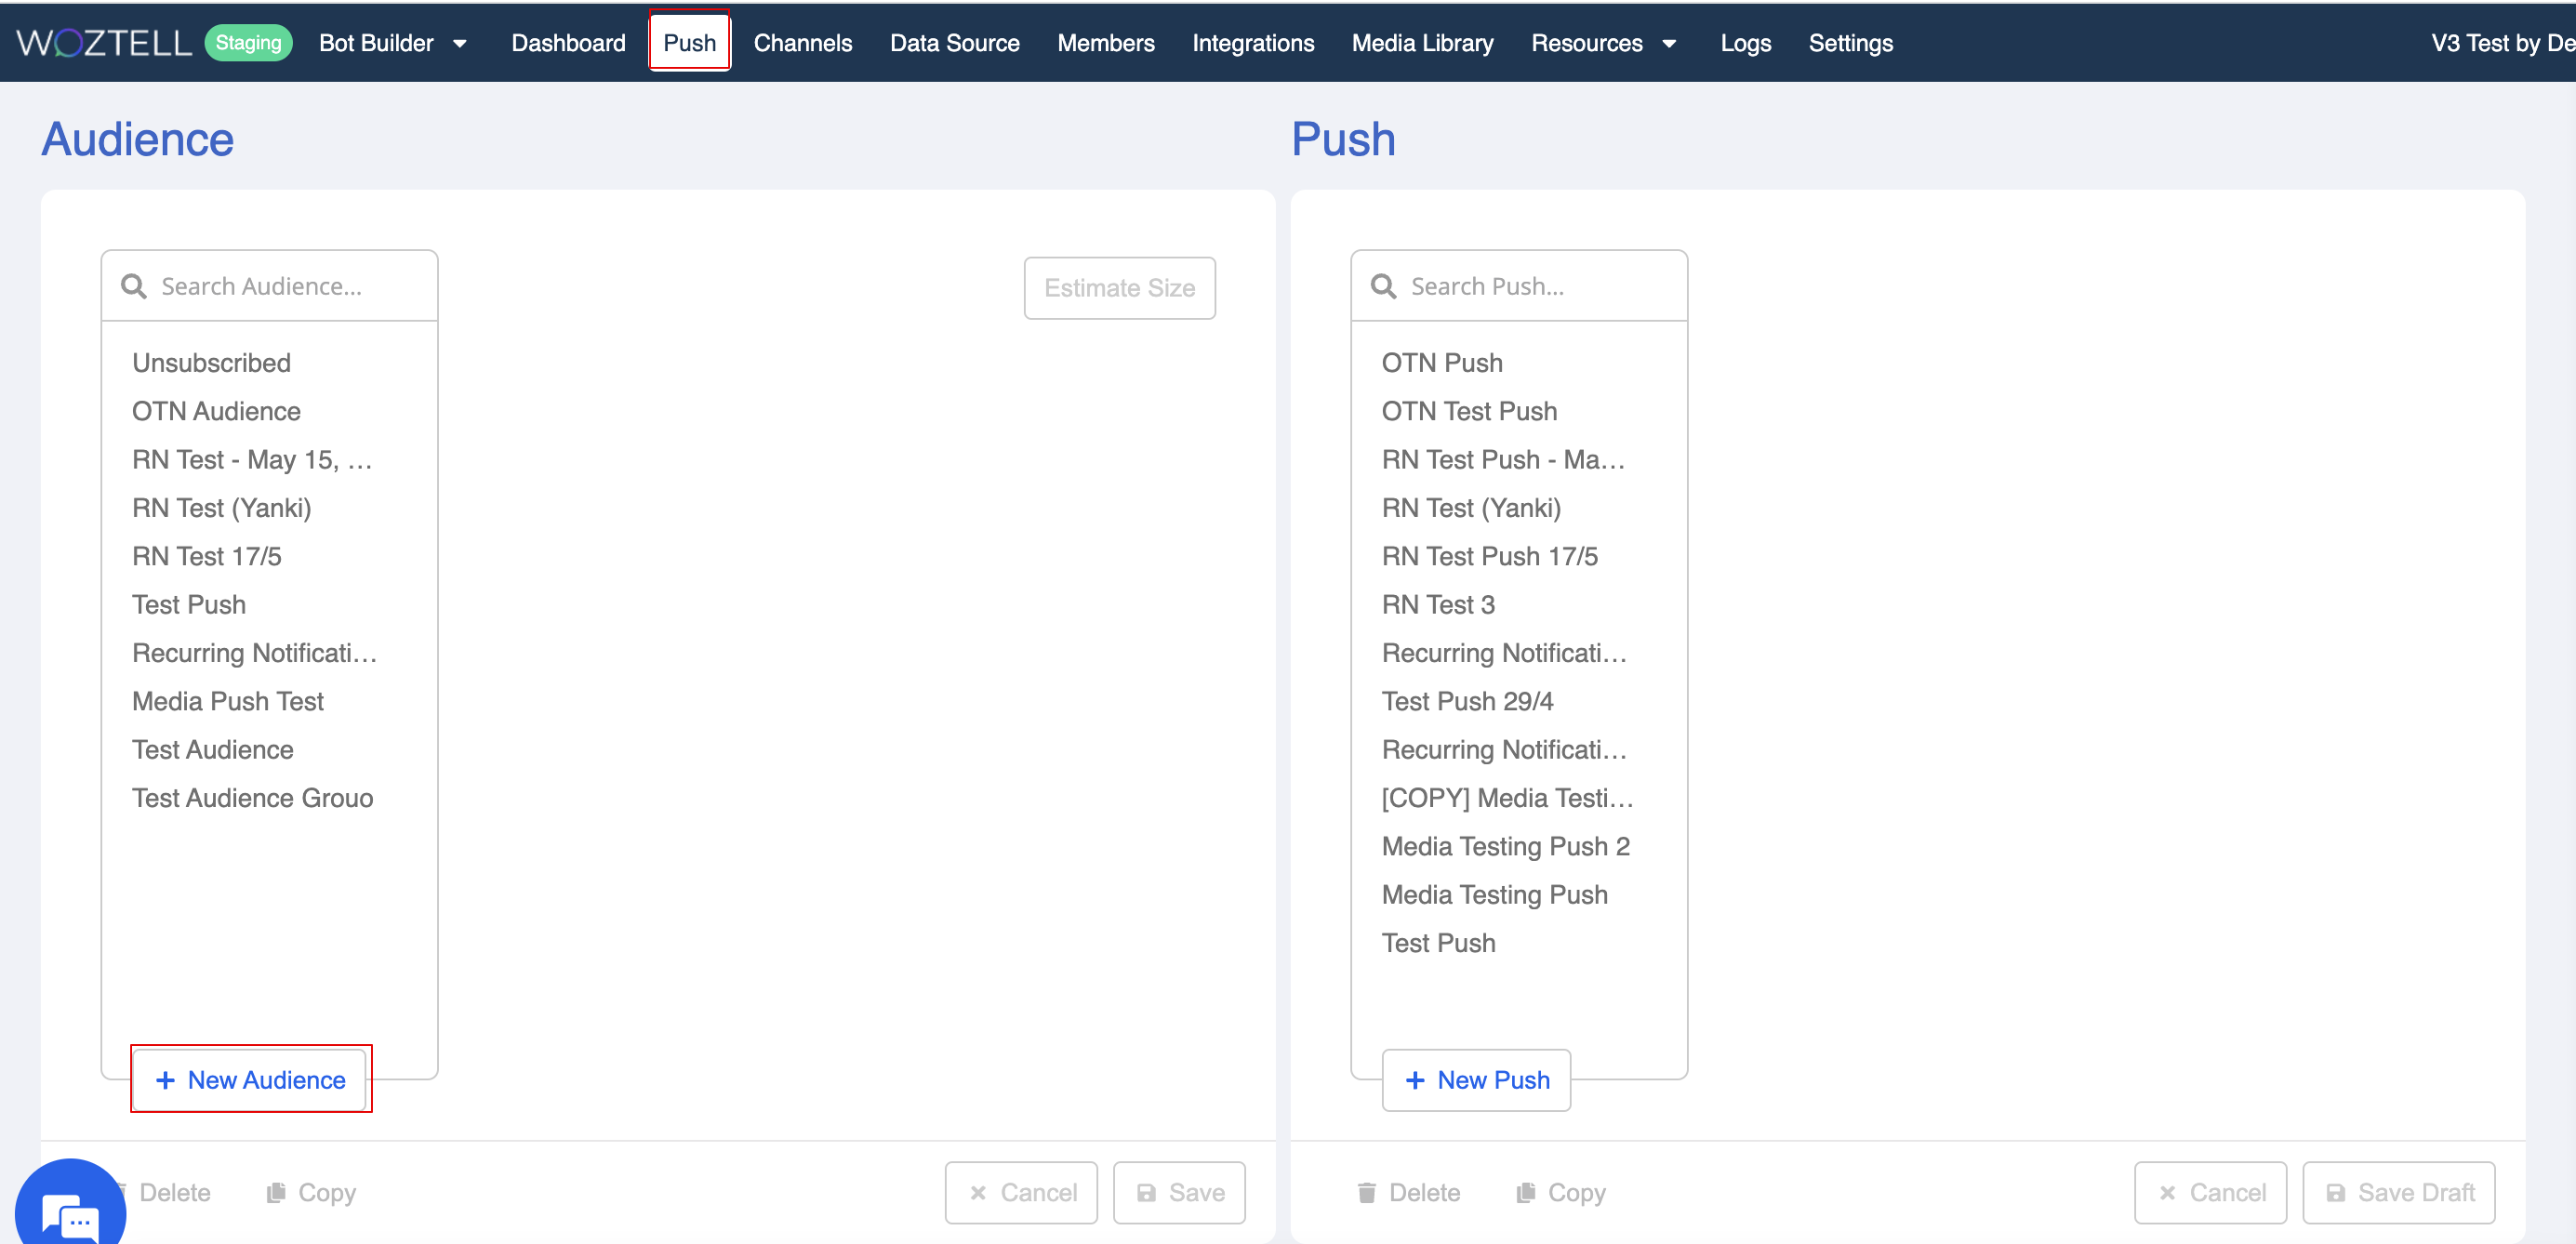
Task: Open the Data Source page
Action: 954,43
